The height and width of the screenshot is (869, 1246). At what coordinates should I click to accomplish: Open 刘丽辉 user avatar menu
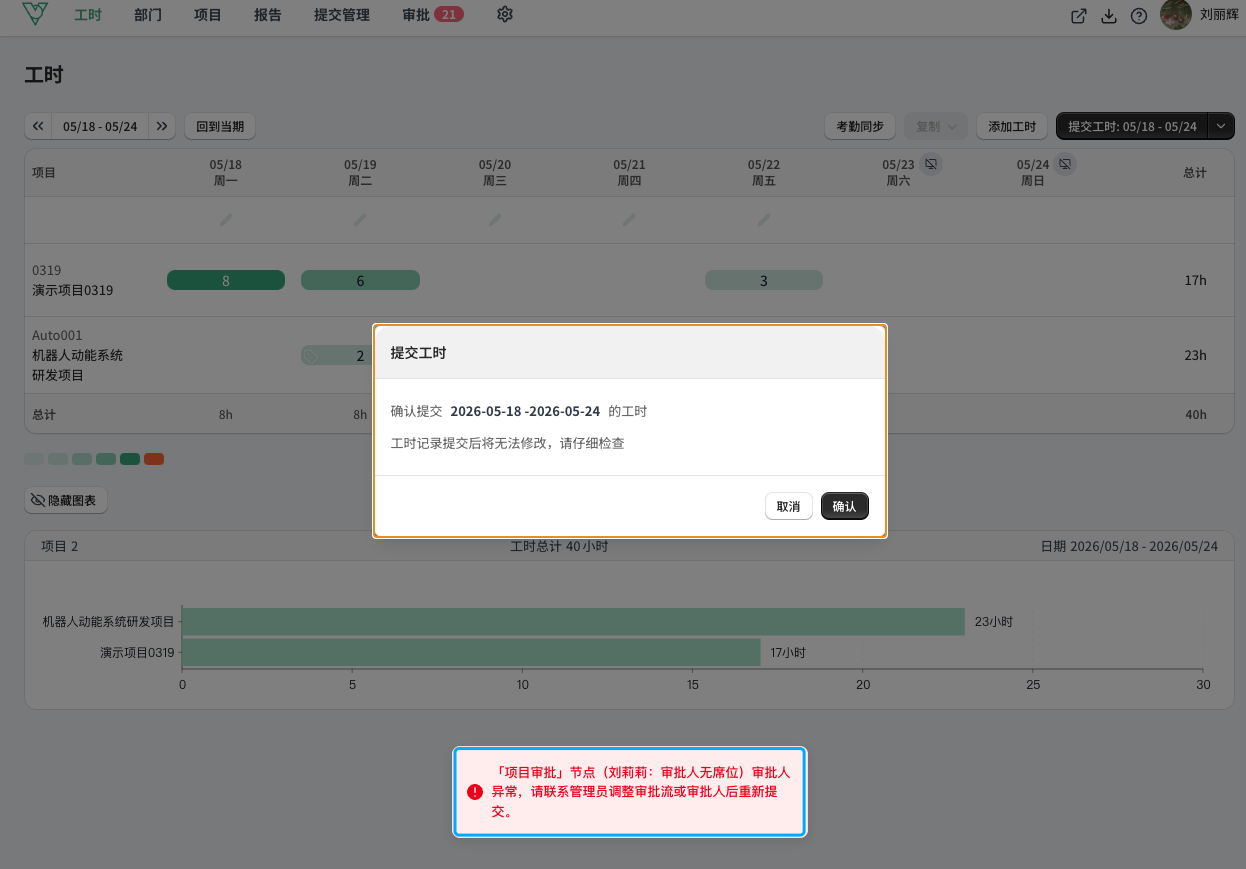point(1176,14)
